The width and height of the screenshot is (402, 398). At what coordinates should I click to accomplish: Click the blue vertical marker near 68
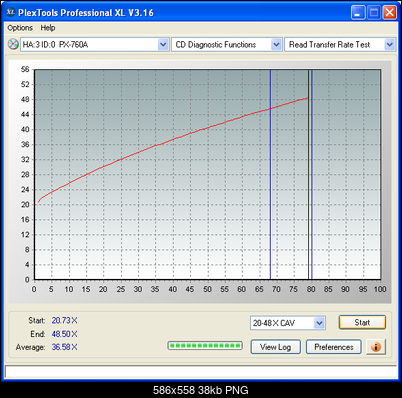pos(270,174)
